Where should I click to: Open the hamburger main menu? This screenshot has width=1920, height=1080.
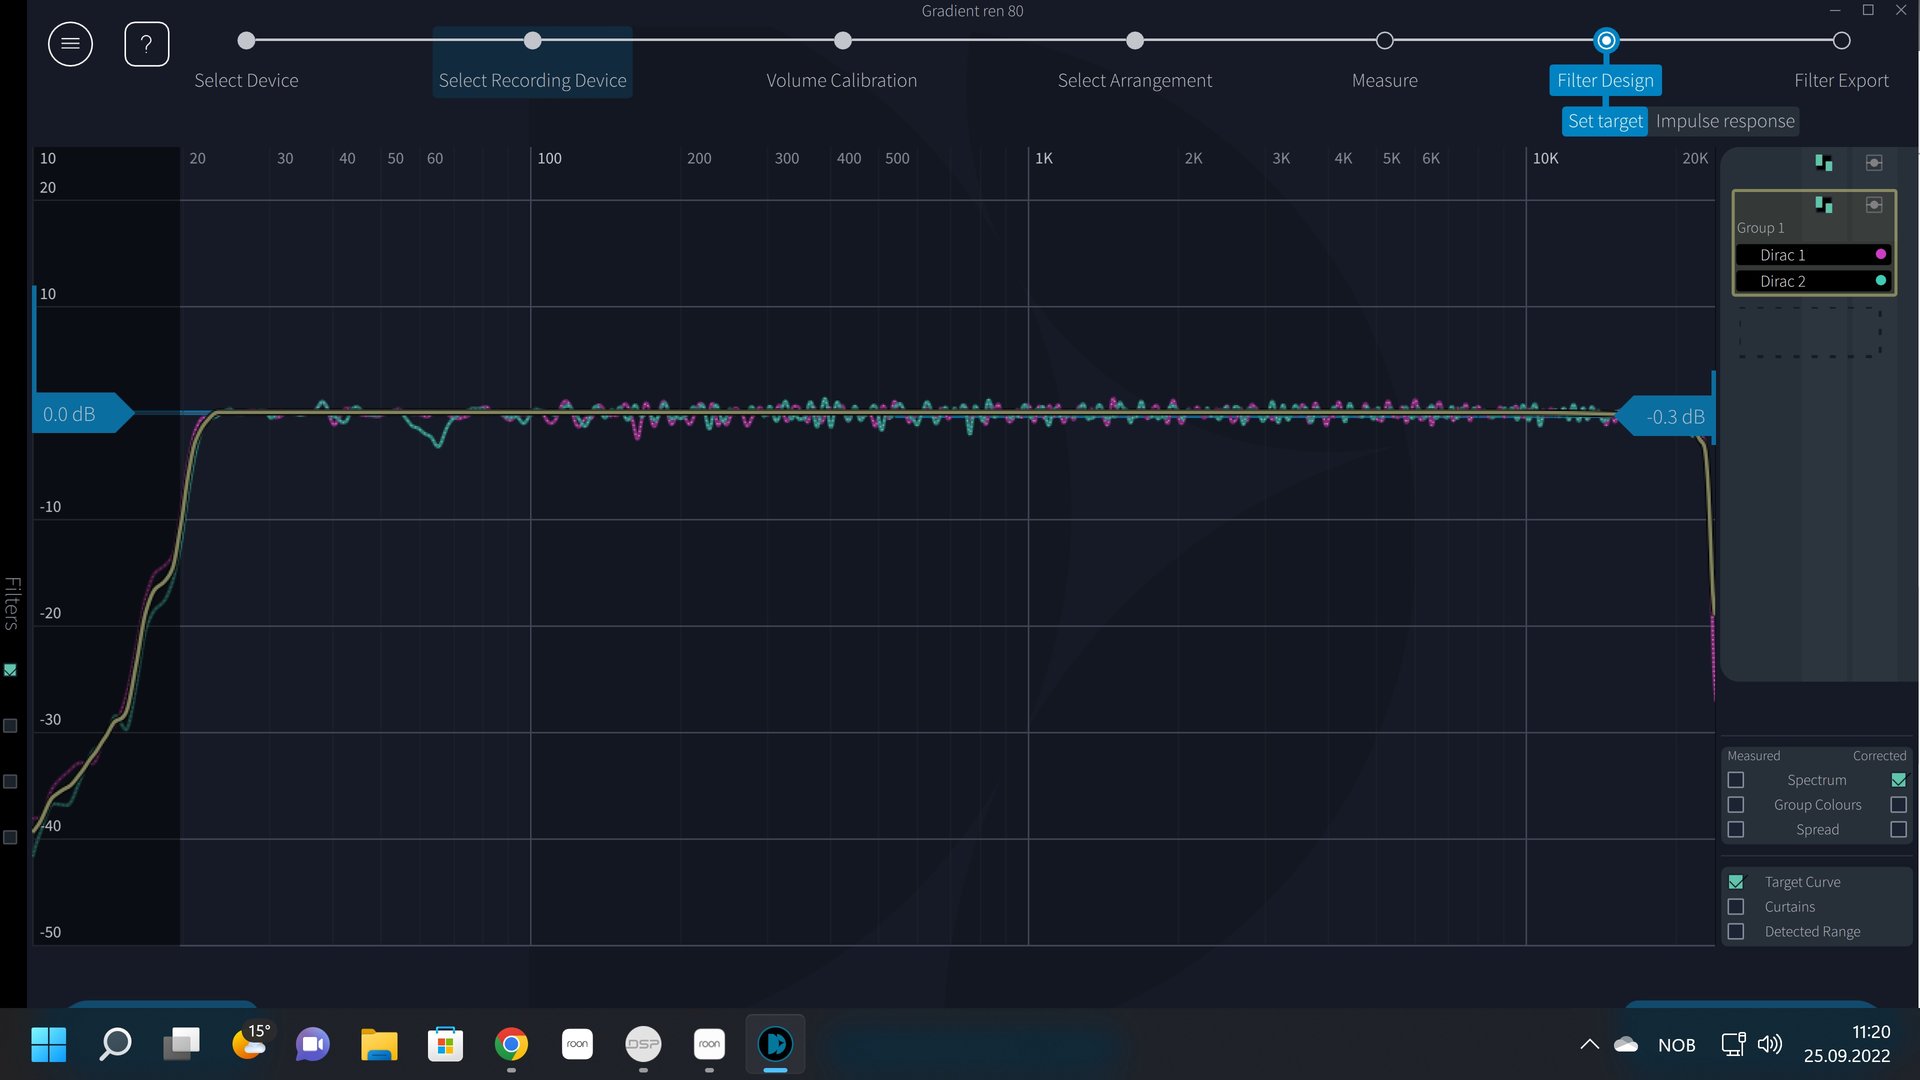[70, 44]
